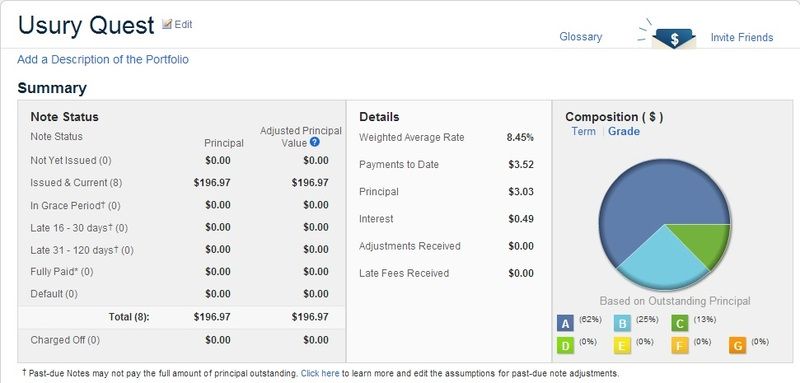Select the grade B legend square
The image size is (800, 383).
point(622,323)
